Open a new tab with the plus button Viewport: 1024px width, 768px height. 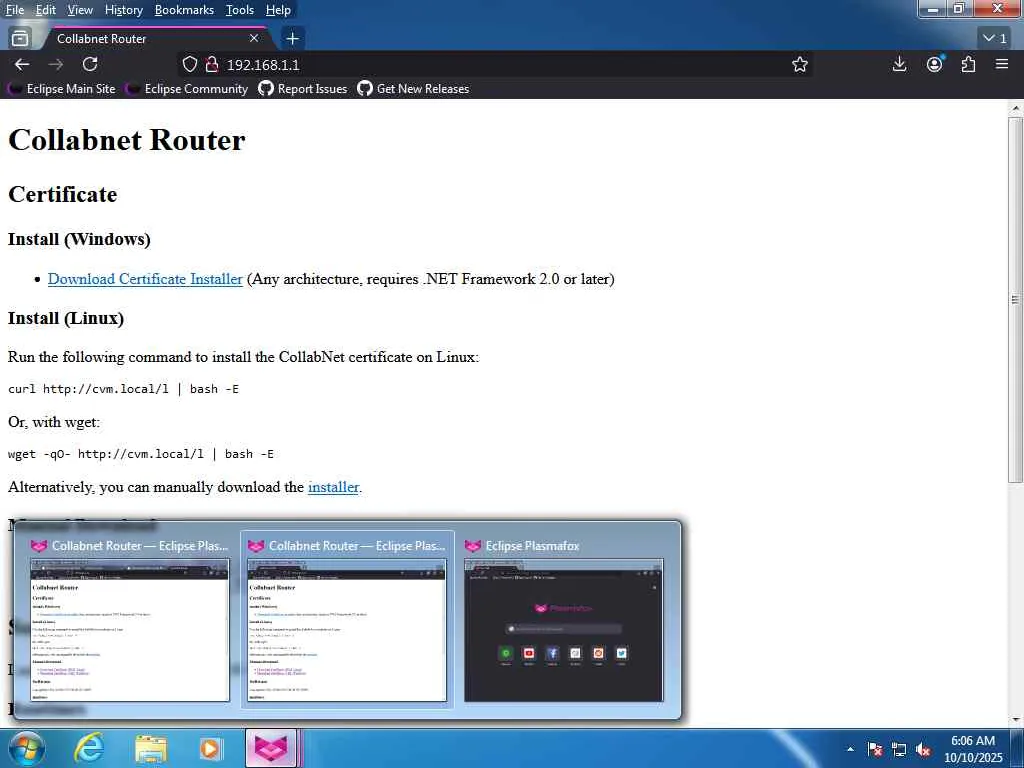tap(293, 39)
